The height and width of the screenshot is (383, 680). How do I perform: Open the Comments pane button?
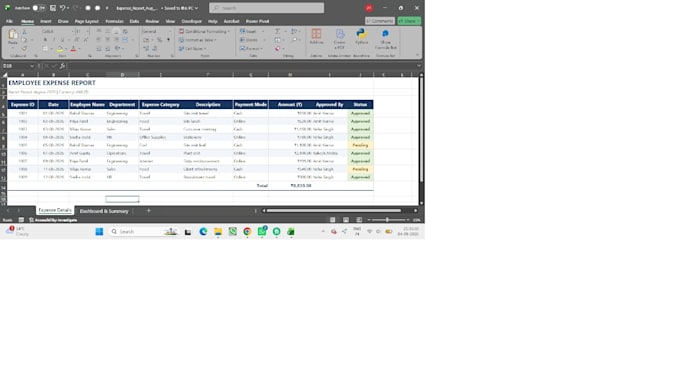pos(380,21)
